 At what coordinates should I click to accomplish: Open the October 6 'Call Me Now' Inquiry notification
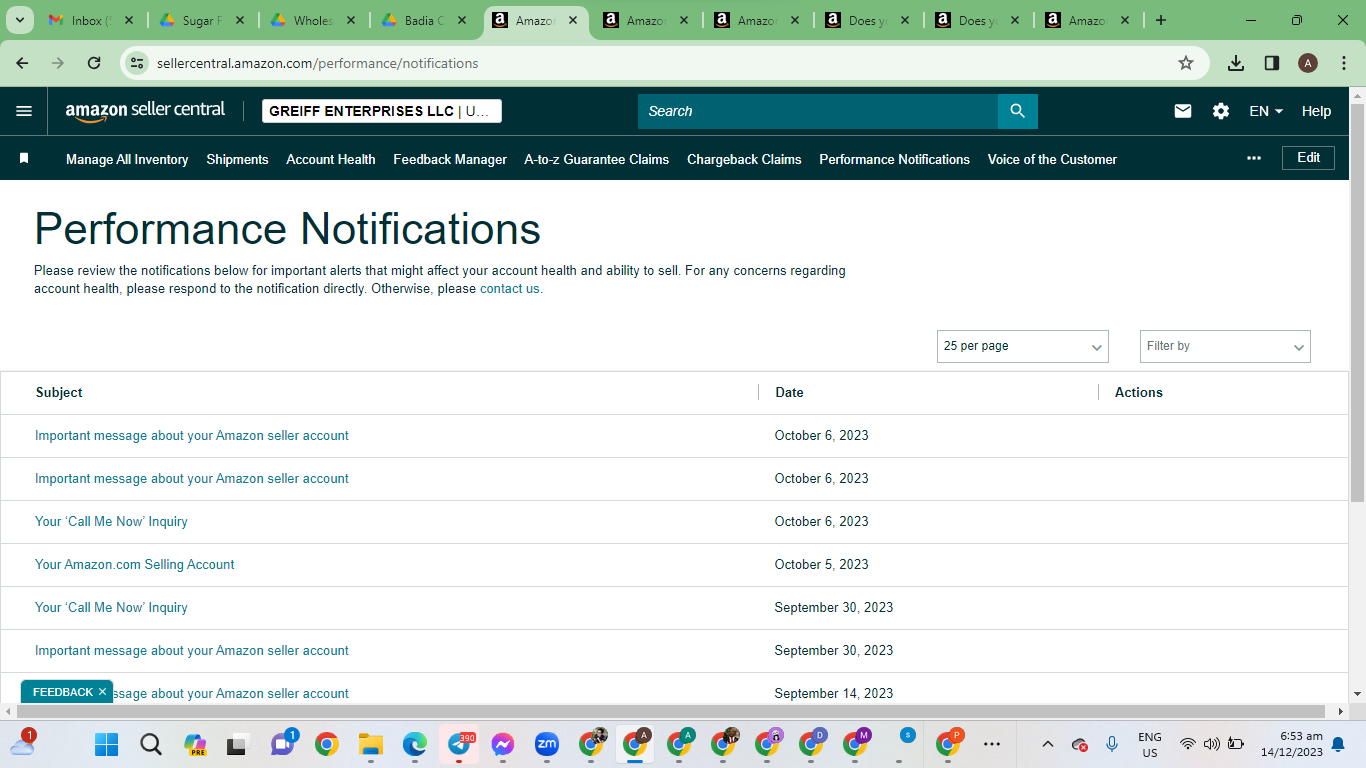111,521
